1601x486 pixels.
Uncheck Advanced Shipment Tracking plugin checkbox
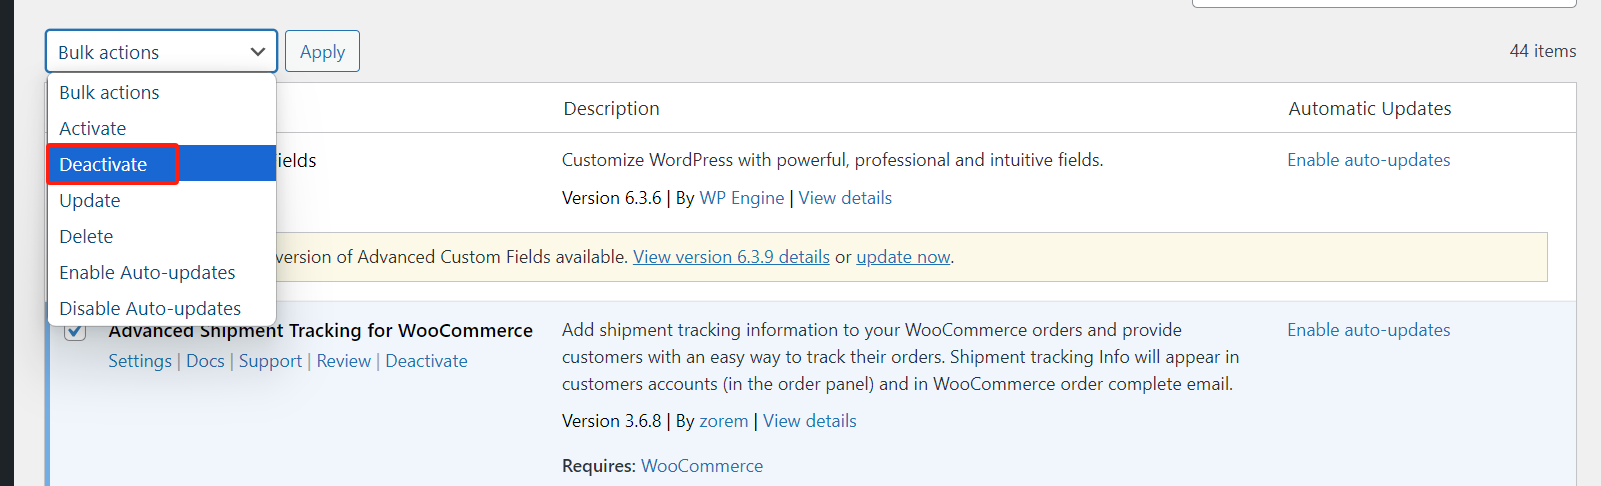pos(75,333)
